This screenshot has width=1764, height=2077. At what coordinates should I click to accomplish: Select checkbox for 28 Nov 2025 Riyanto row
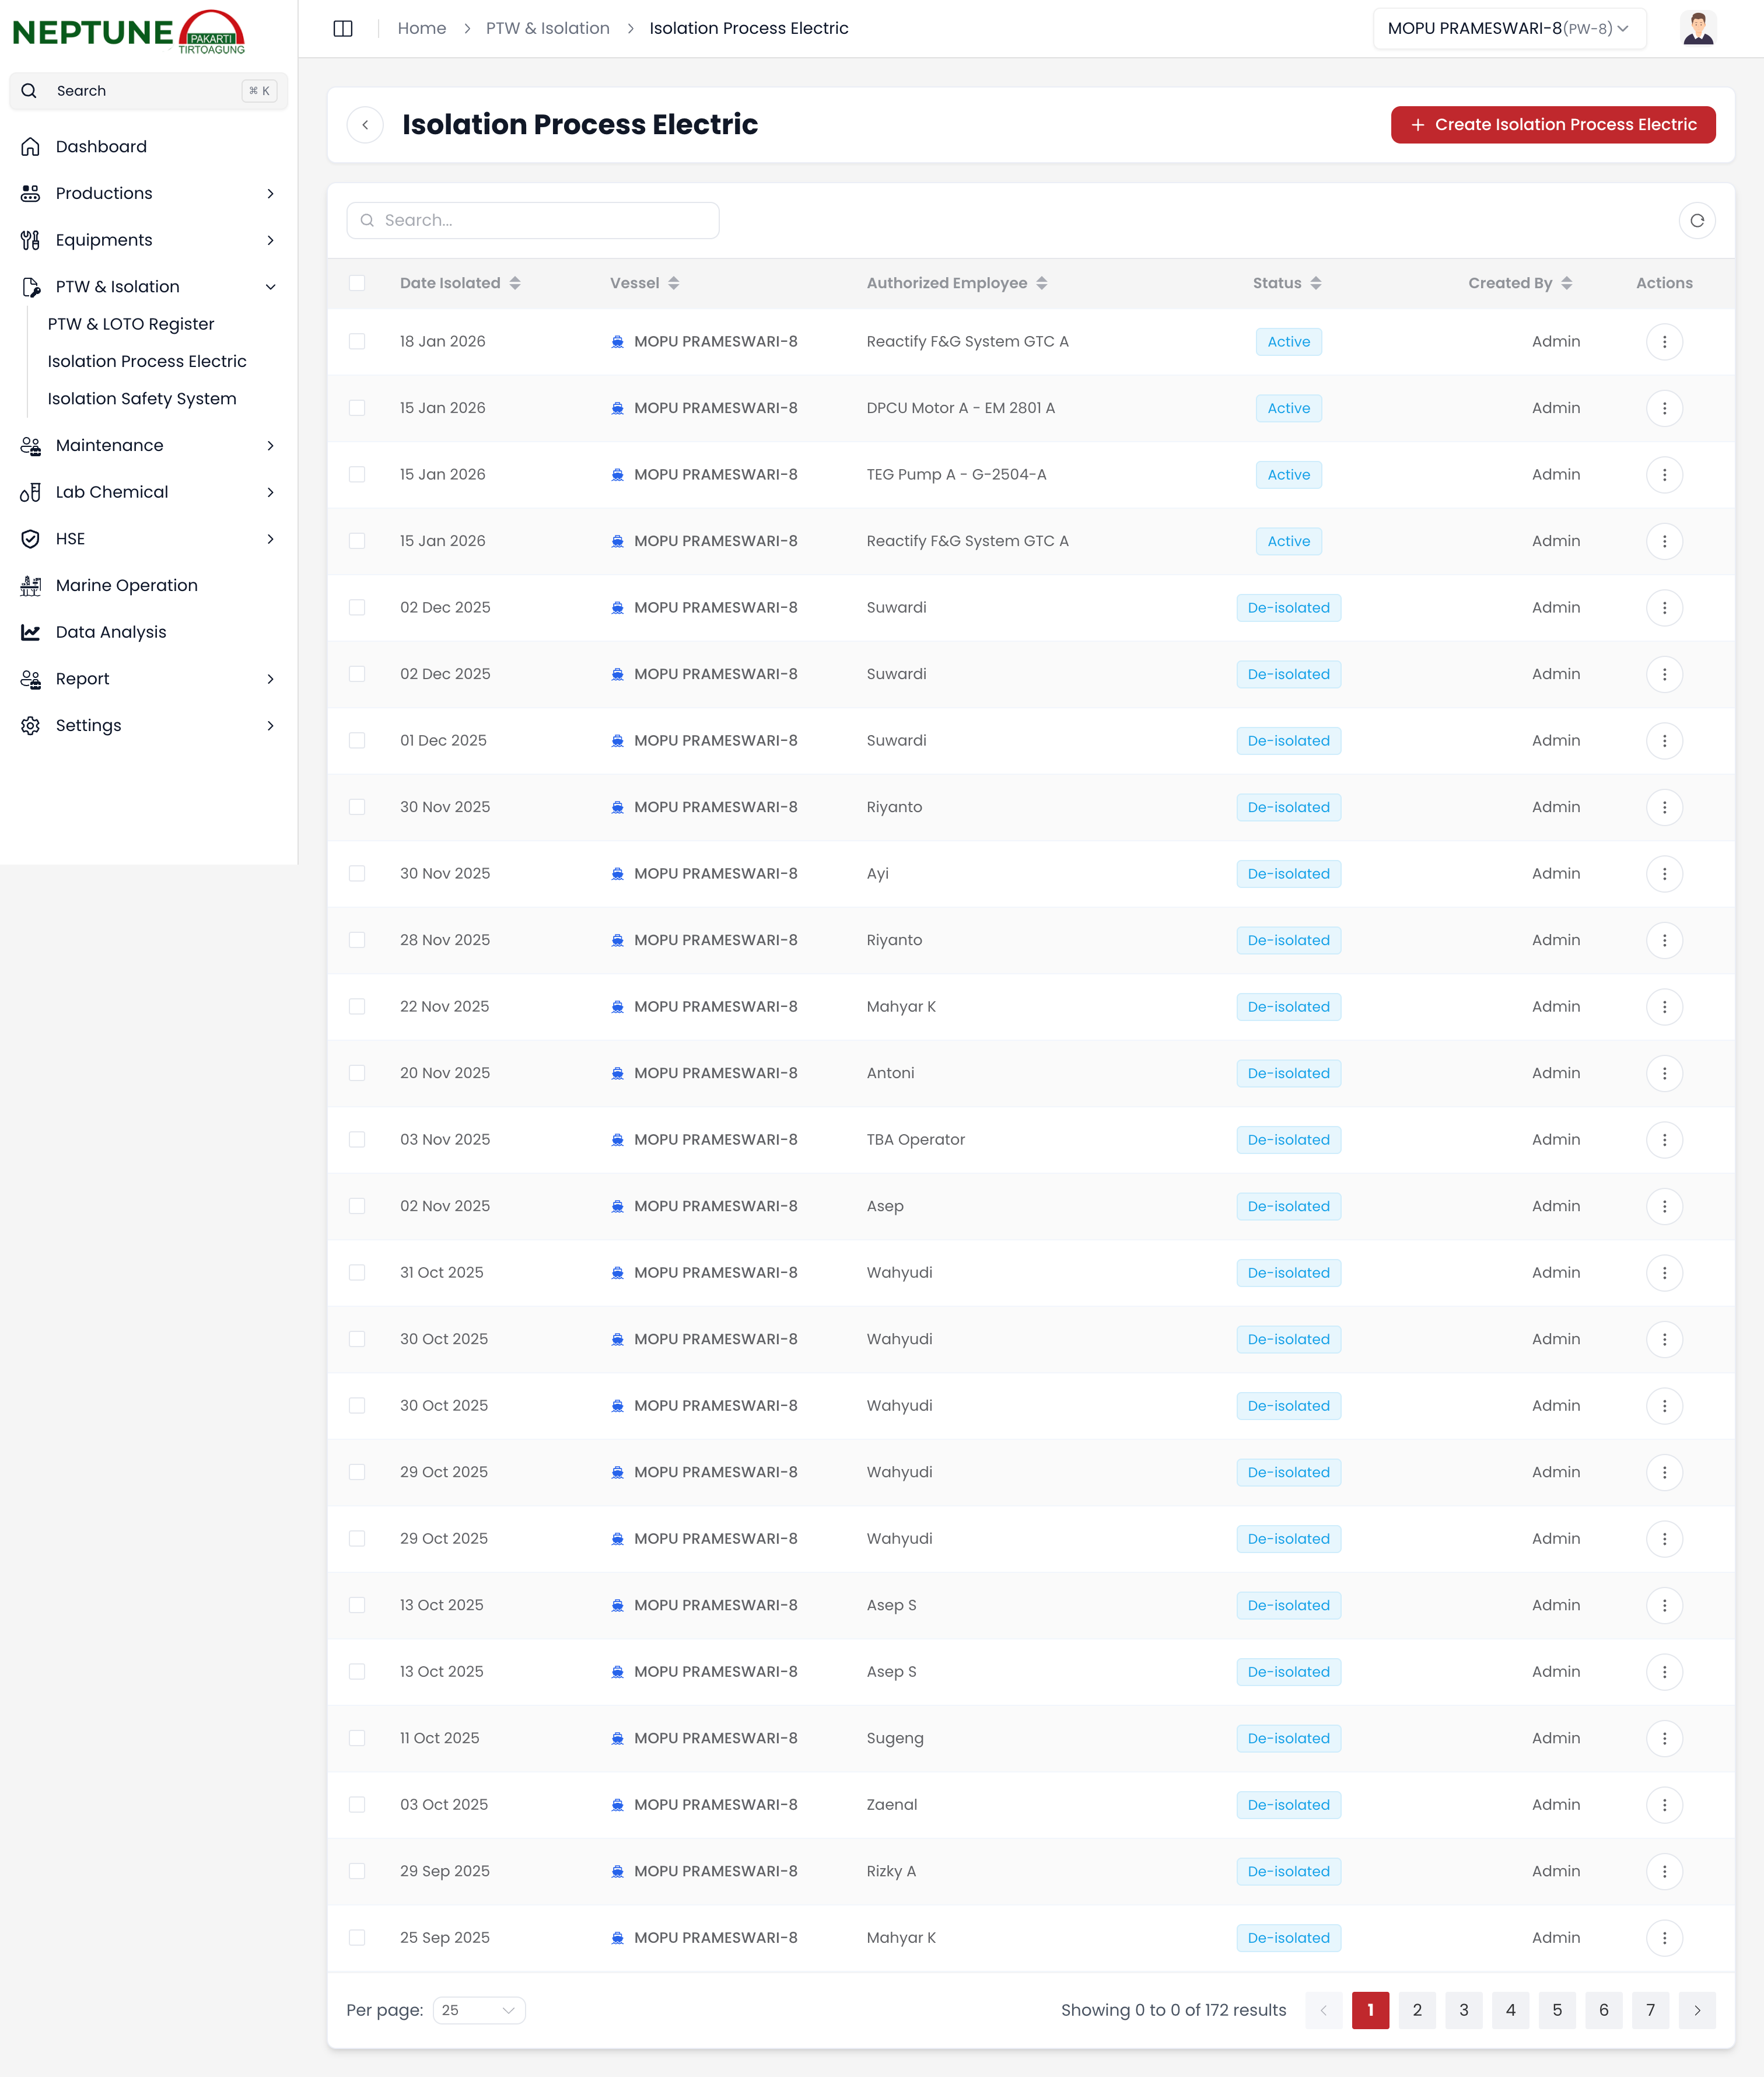pyautogui.click(x=357, y=940)
